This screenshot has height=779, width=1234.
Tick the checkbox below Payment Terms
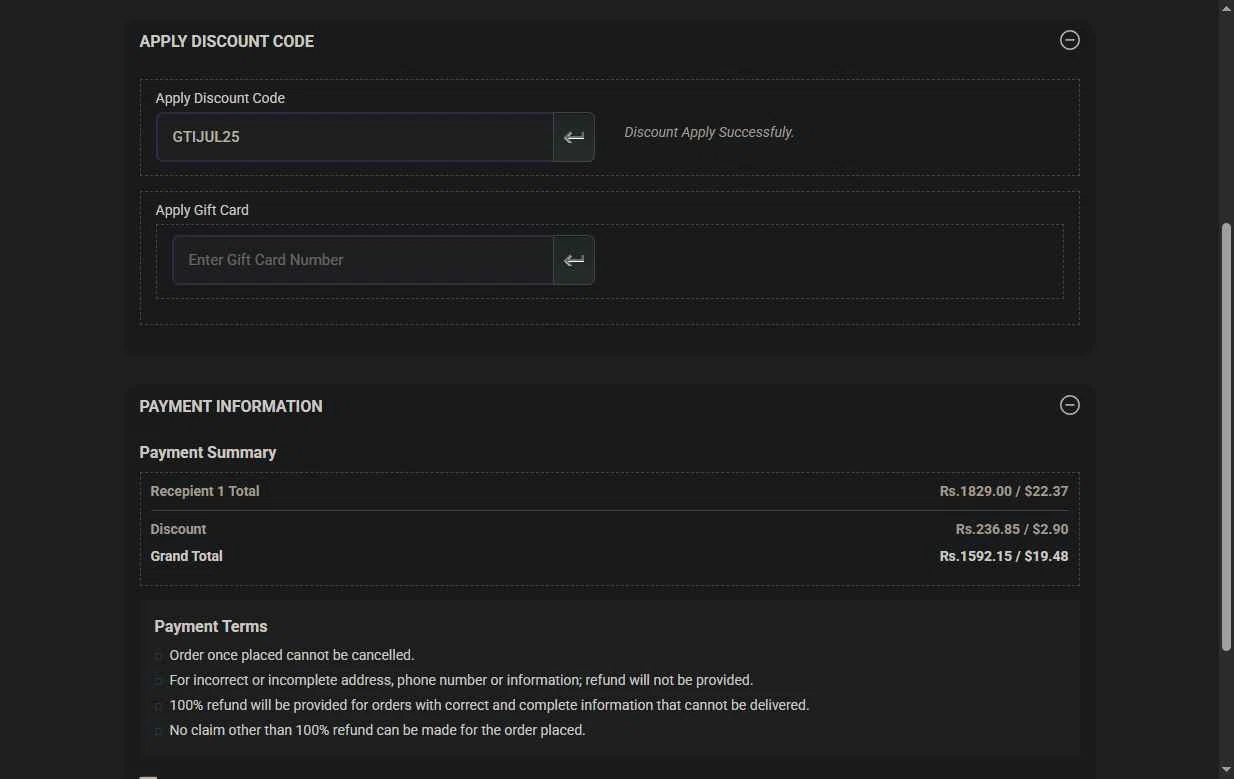(x=148, y=776)
